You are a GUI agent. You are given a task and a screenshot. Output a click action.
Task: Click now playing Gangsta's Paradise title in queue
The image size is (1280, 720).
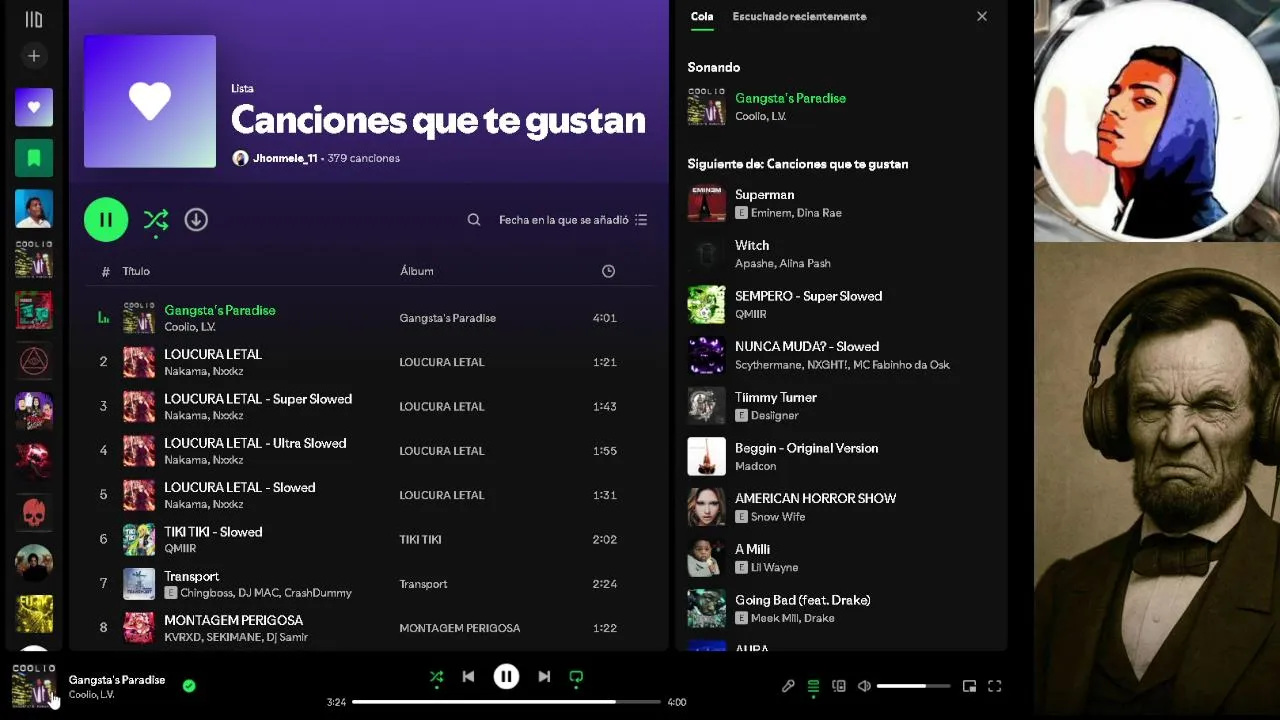790,98
